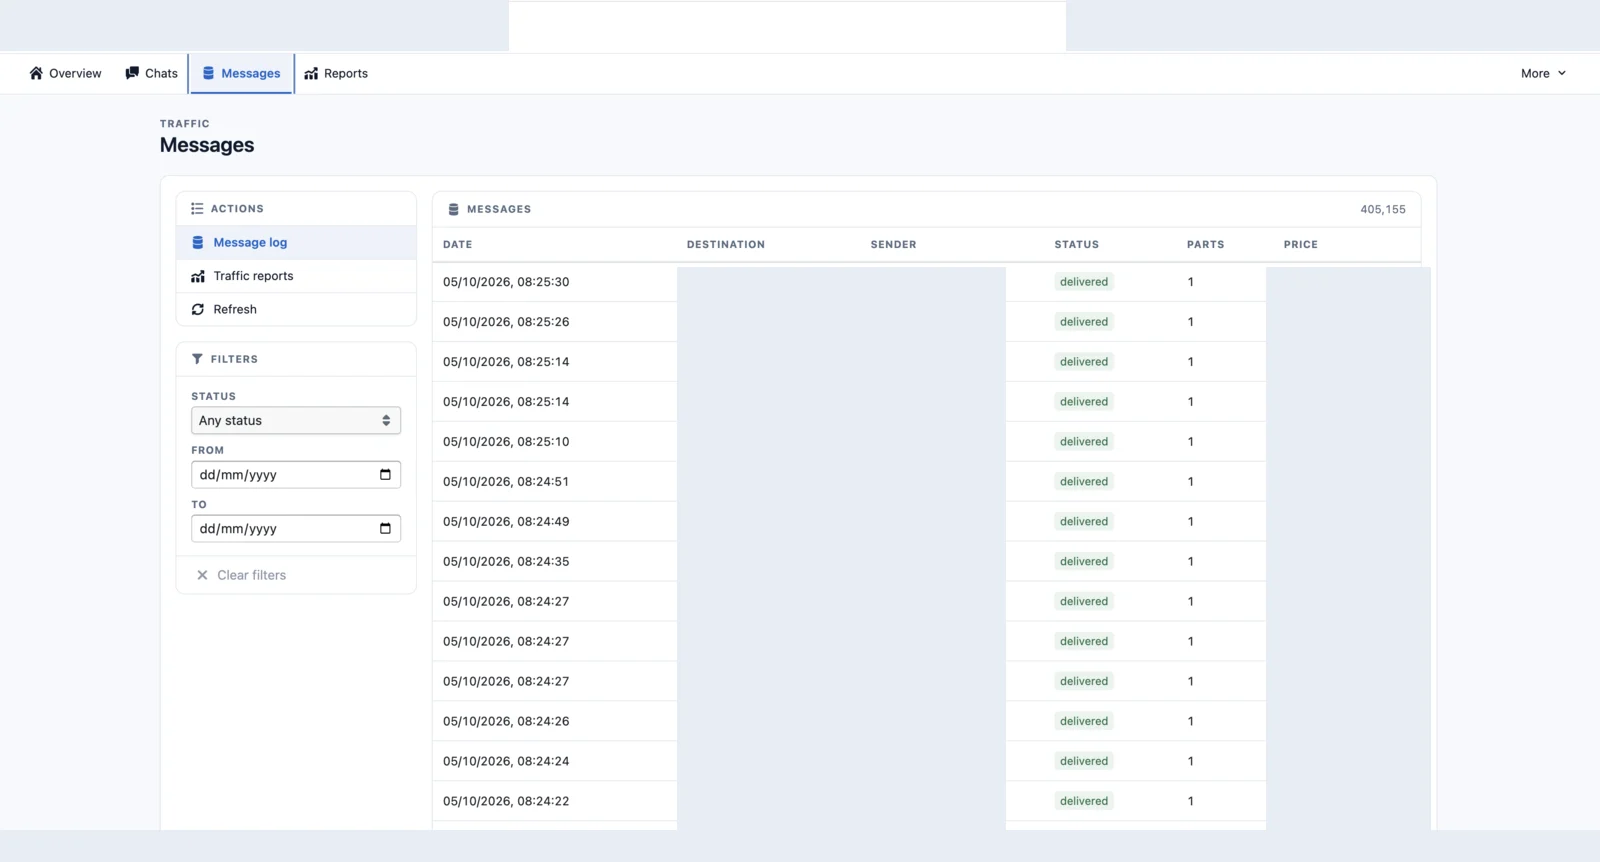The image size is (1600, 862).
Task: Click the Sender column header
Action: pos(893,244)
